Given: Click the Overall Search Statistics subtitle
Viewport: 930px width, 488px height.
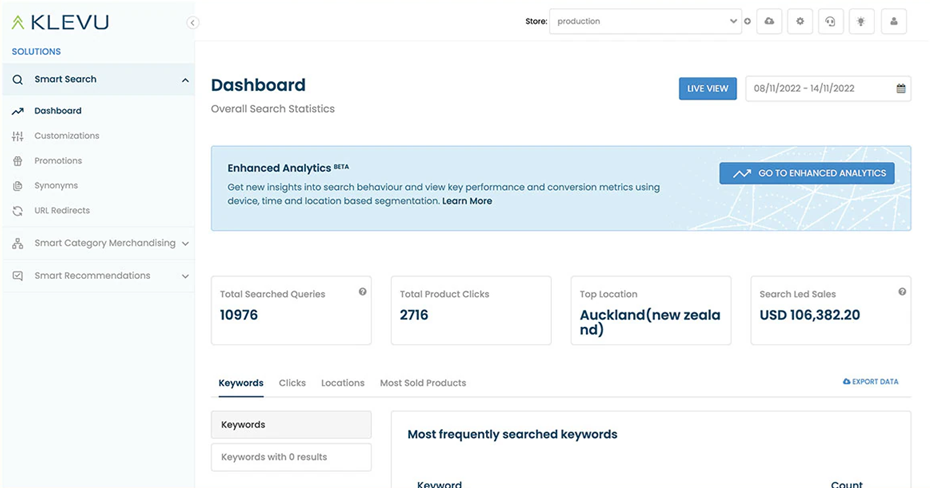Looking at the screenshot, I should coord(273,109).
